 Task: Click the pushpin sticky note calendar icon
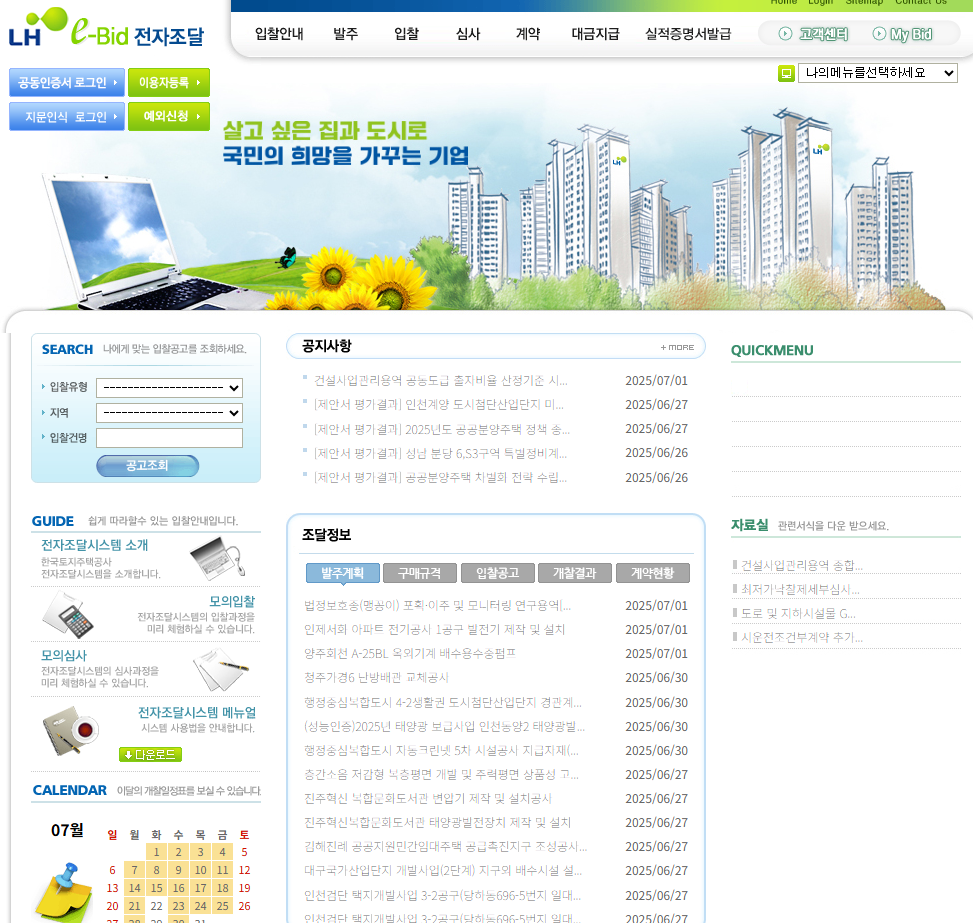tap(64, 891)
